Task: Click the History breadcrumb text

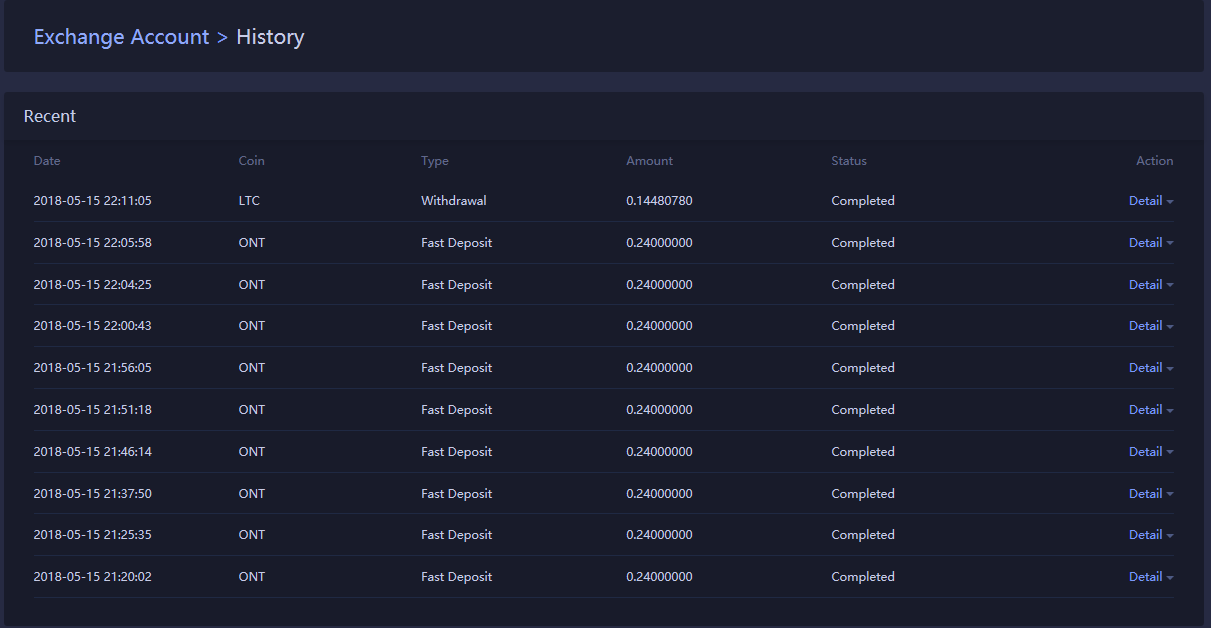Action: point(270,37)
